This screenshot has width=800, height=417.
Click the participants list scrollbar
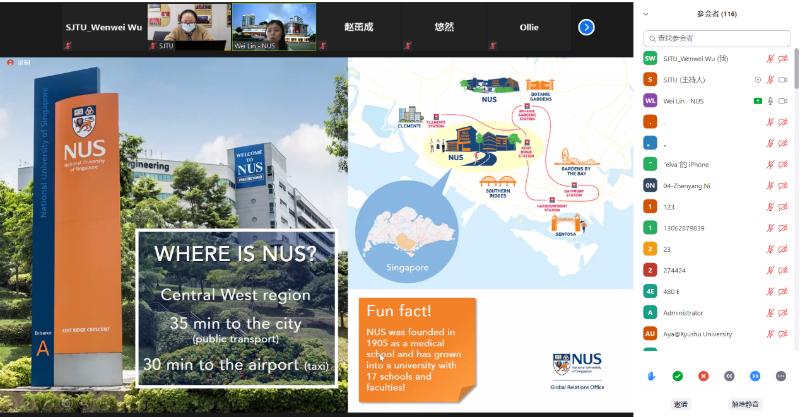(x=796, y=69)
